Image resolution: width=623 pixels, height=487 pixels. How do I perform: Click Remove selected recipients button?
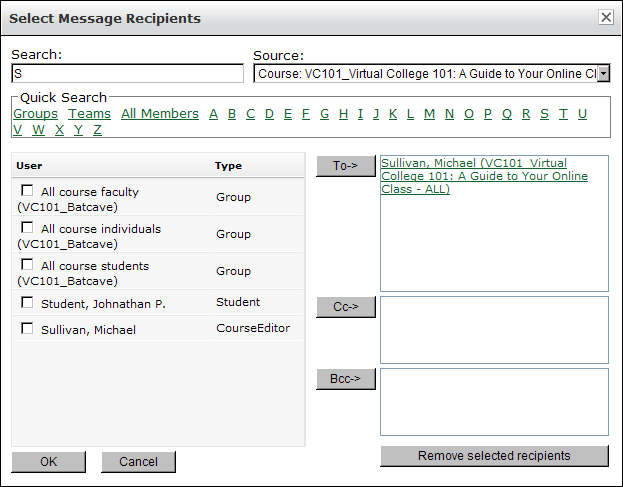point(494,456)
